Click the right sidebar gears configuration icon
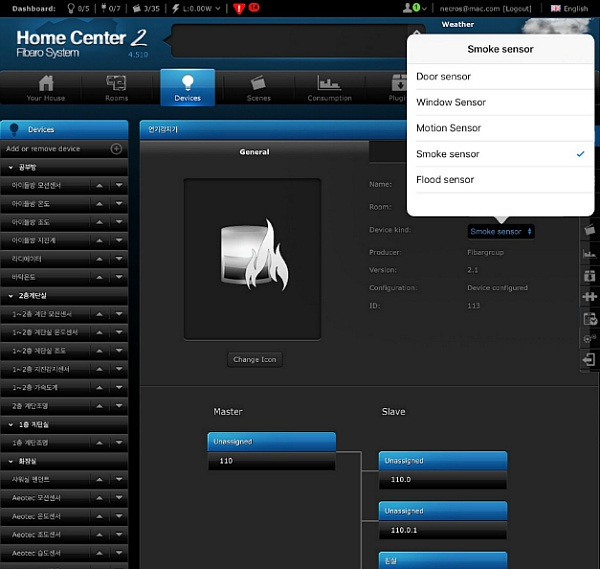The width and height of the screenshot is (600, 569). (590, 339)
